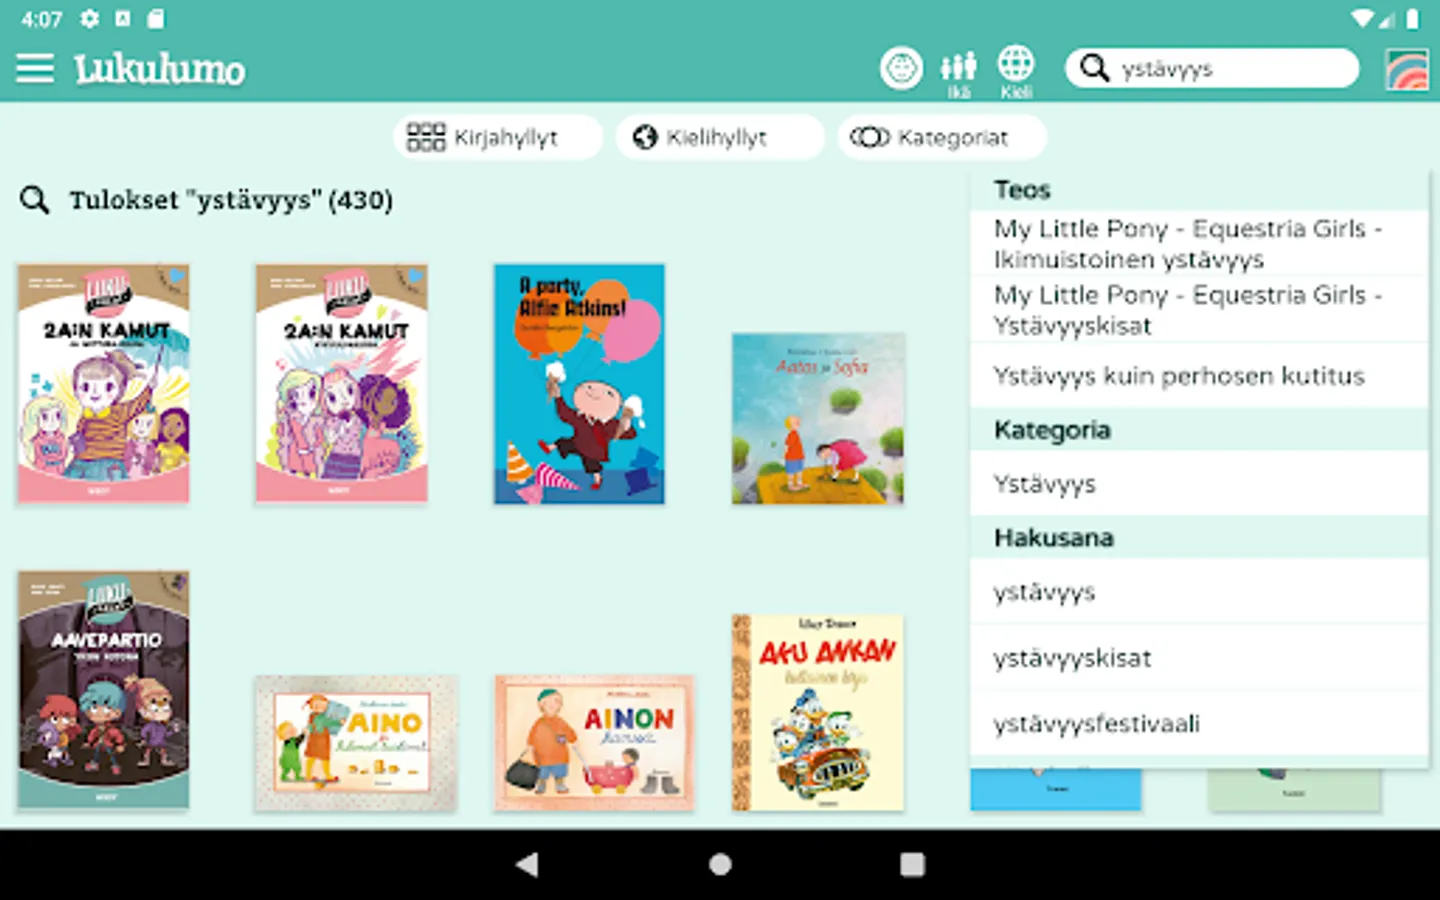This screenshot has width=1440, height=900.
Task: Open the Aavepartio book cover
Action: tap(103, 690)
